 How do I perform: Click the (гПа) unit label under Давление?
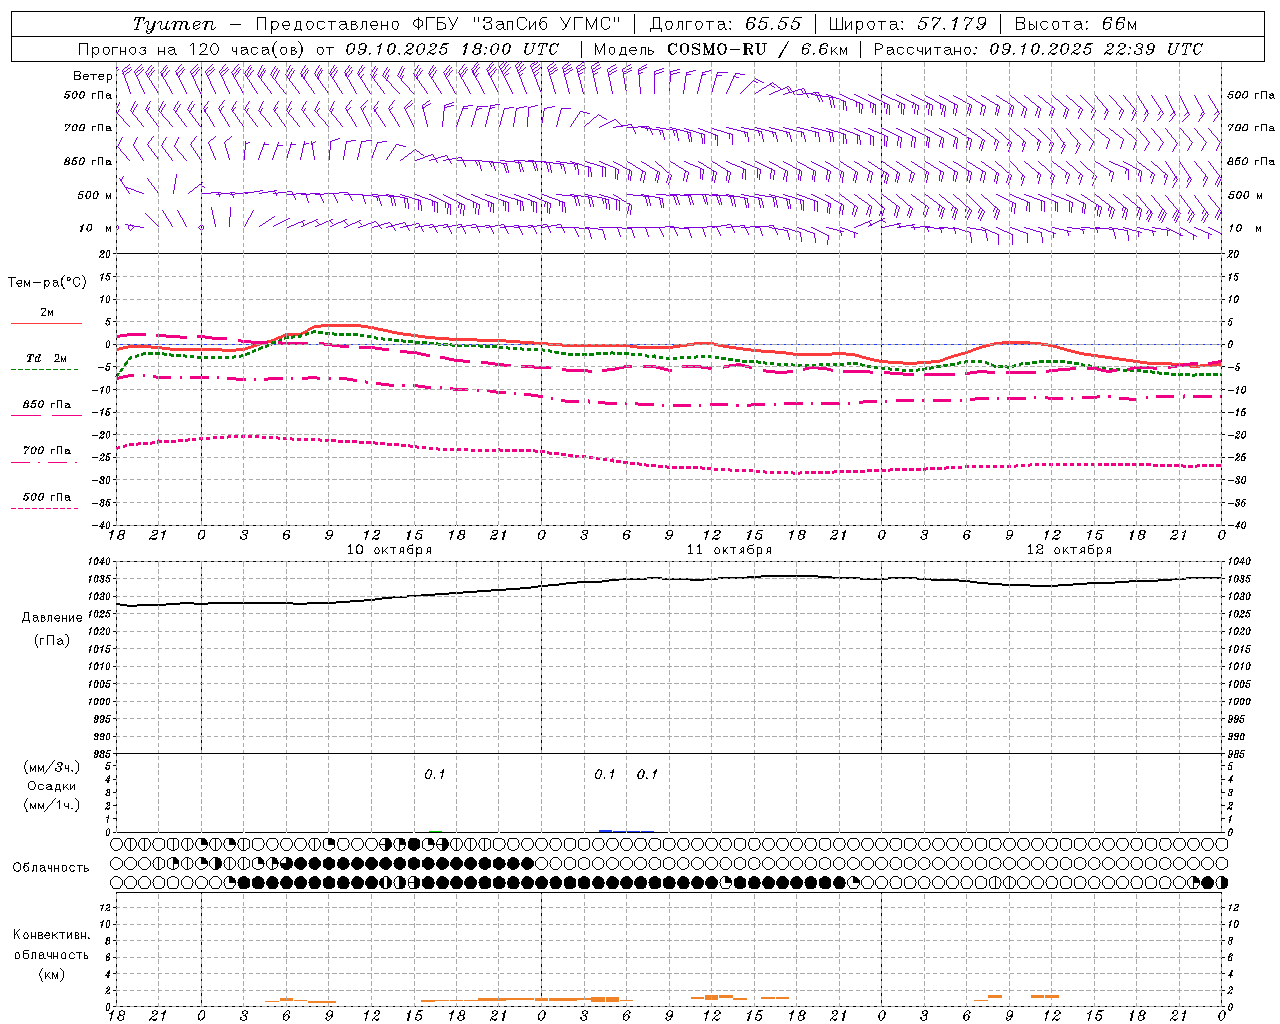pos(52,640)
